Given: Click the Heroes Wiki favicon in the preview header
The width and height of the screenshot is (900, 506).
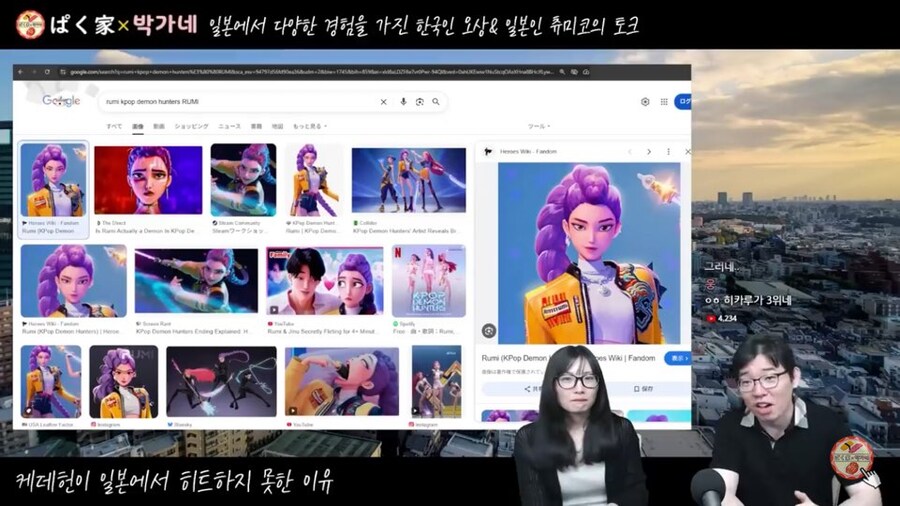Looking at the screenshot, I should click(488, 151).
